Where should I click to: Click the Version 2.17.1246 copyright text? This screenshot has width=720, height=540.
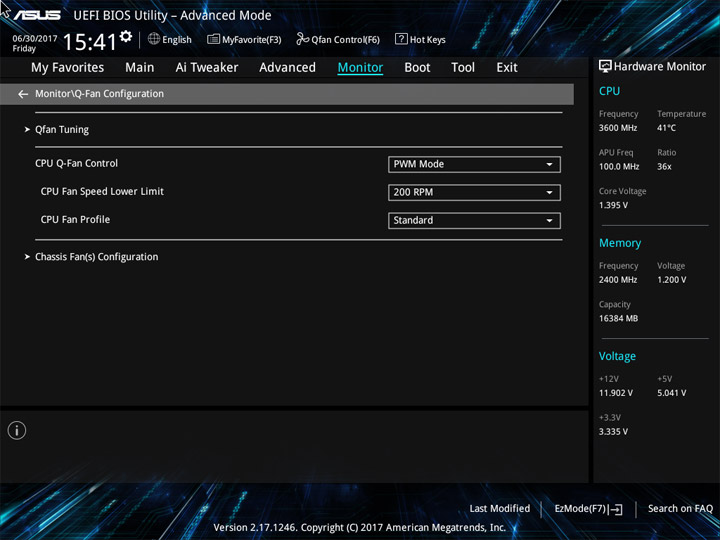360,528
